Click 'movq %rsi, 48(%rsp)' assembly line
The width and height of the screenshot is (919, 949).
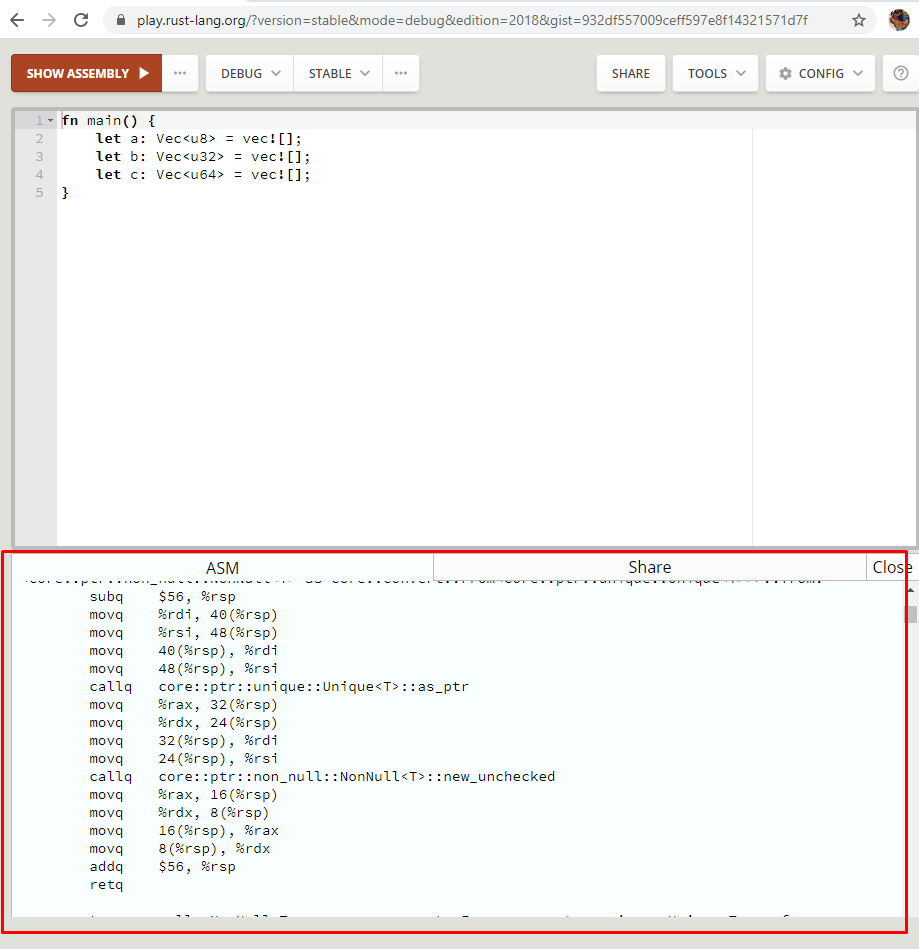[x=183, y=632]
